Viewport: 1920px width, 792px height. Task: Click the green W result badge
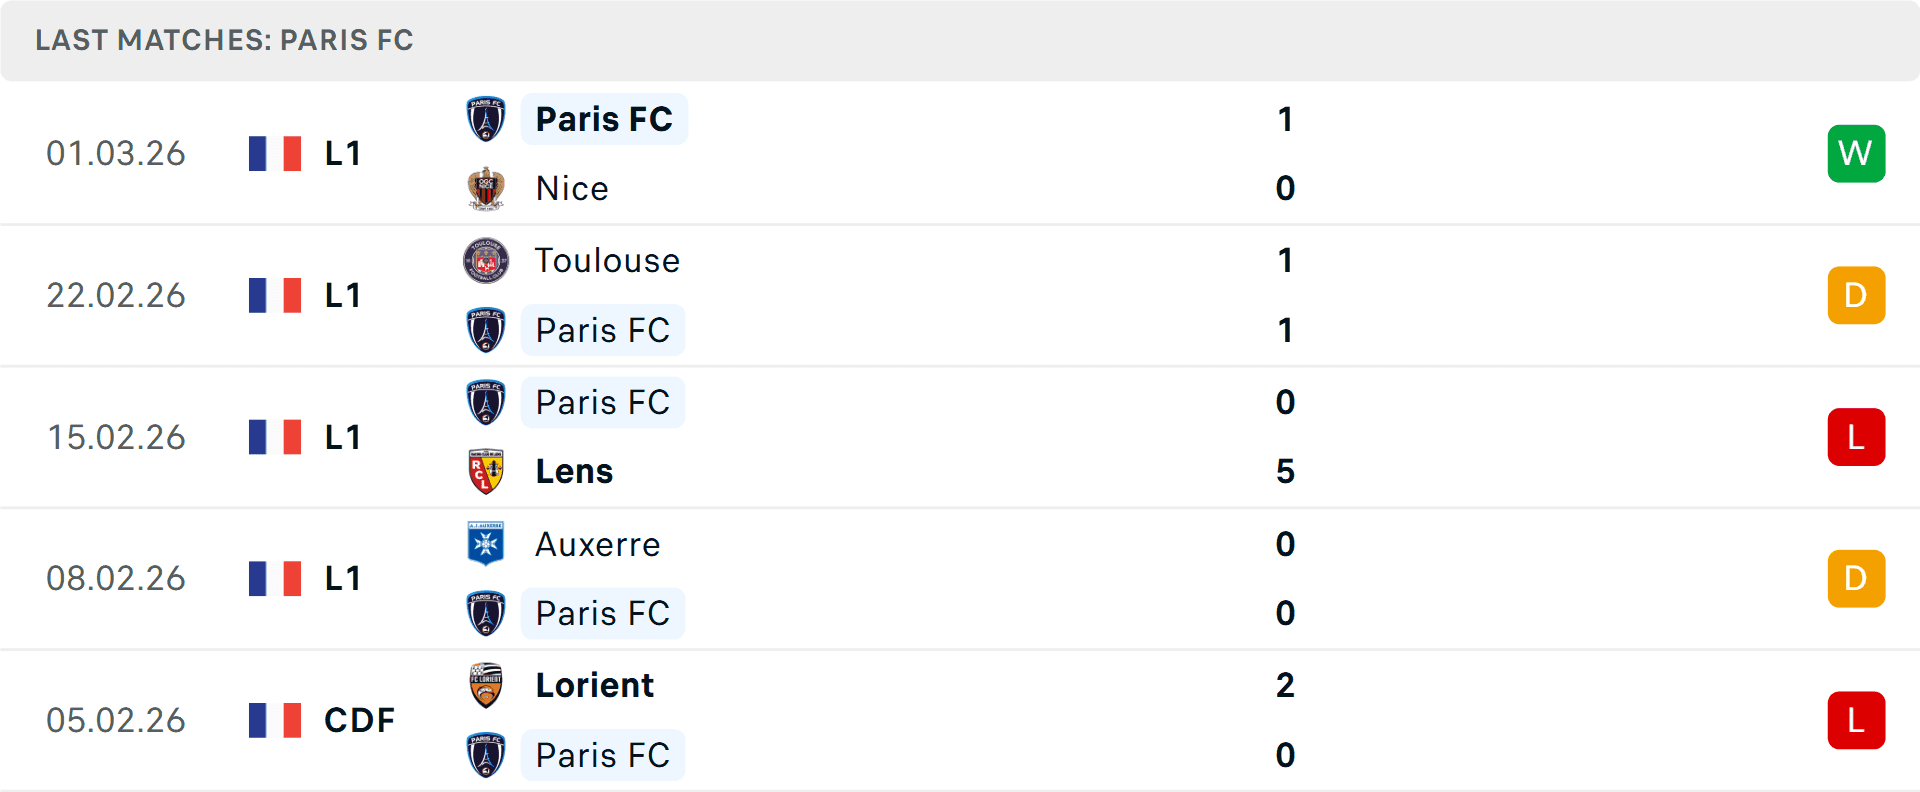point(1856,153)
